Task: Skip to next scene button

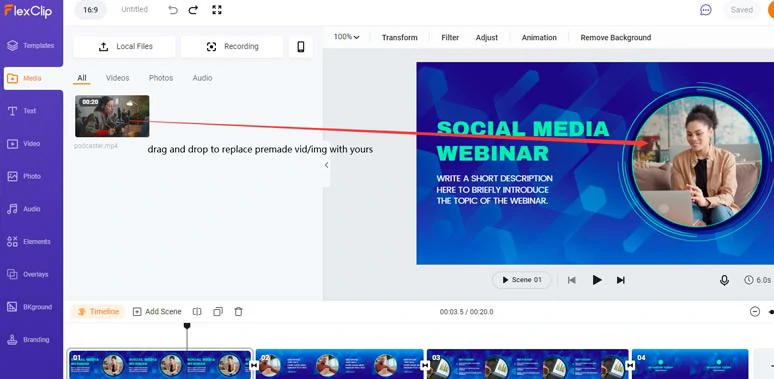Action: (621, 280)
